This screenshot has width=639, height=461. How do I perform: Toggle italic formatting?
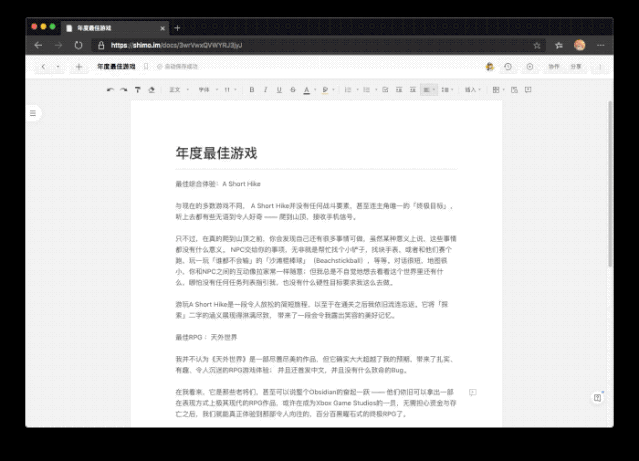point(265,90)
